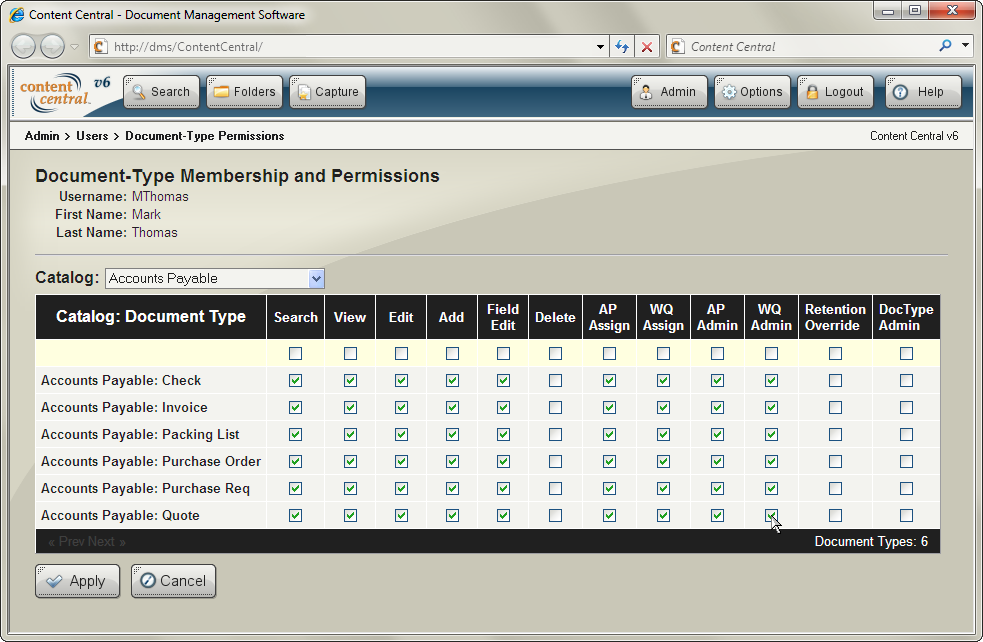Viewport: 983px width, 642px height.
Task: Click the Users breadcrumb link
Action: [92, 136]
